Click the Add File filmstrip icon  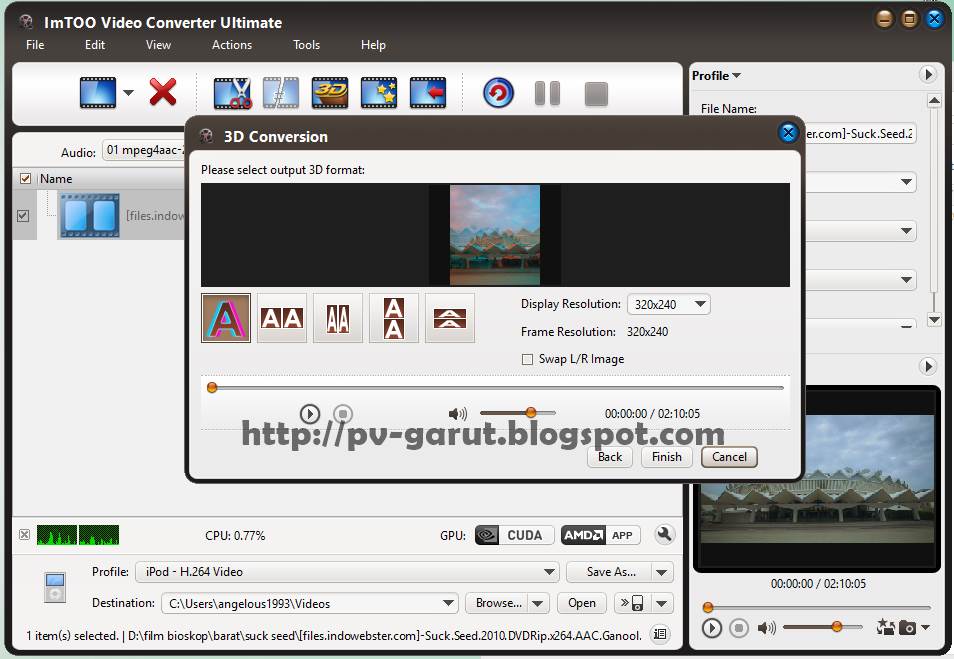[98, 92]
